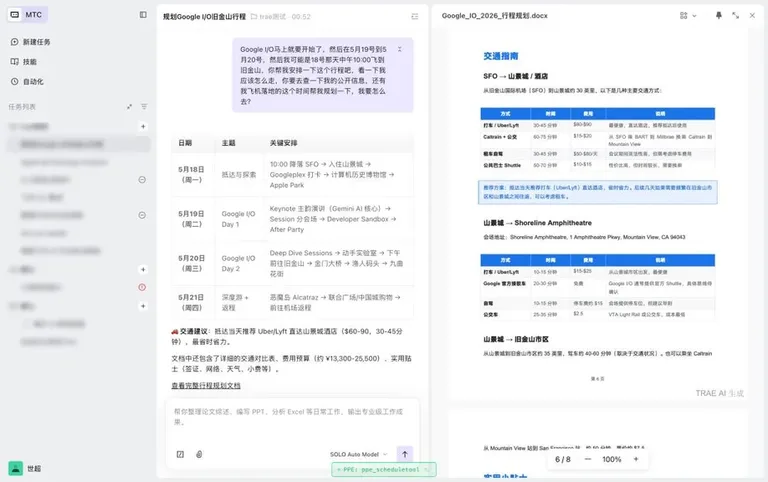Collapse the left sidebar panel icon
Image resolution: width=768 pixels, height=482 pixels.
pos(143,15)
